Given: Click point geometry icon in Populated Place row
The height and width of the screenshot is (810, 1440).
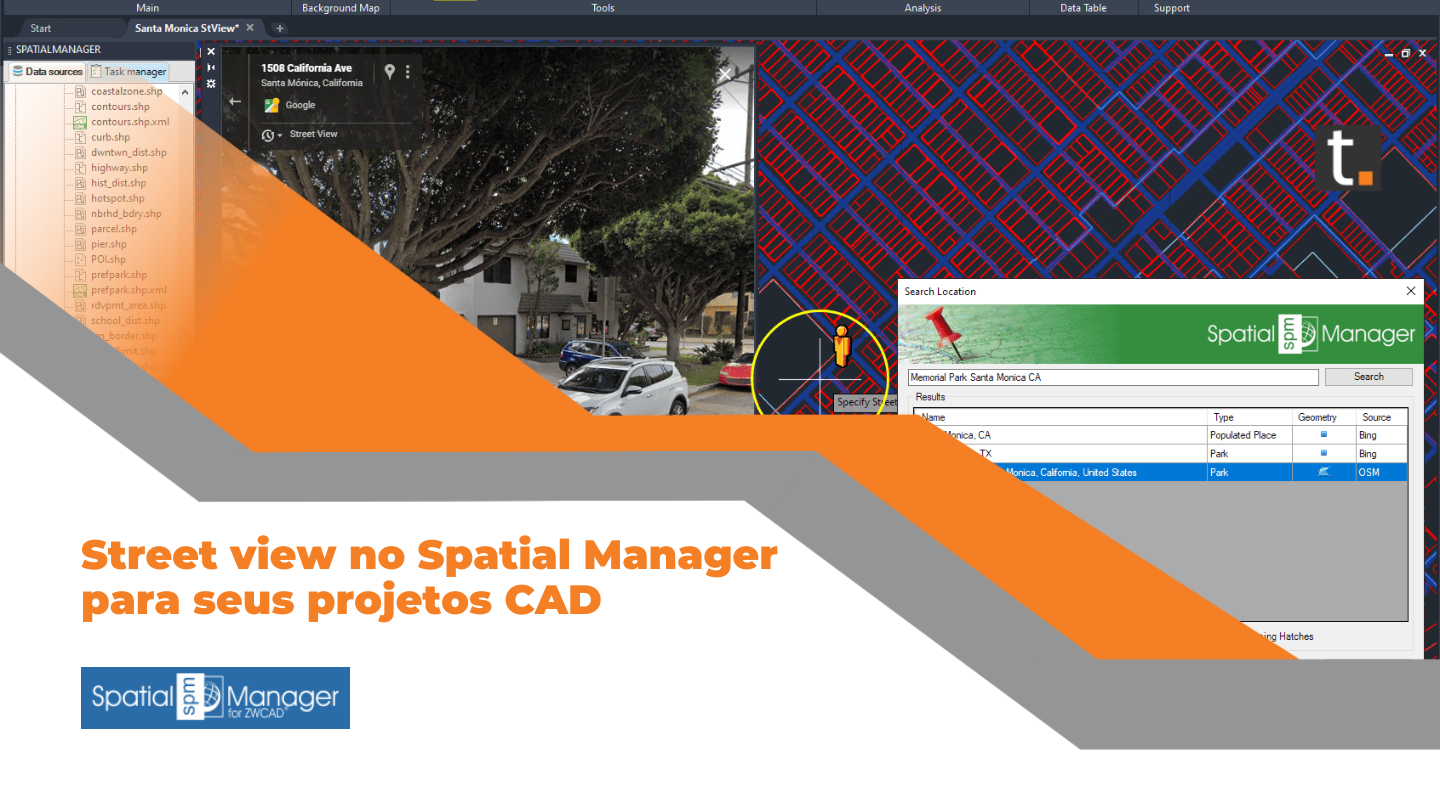Looking at the screenshot, I should coord(1324,435).
